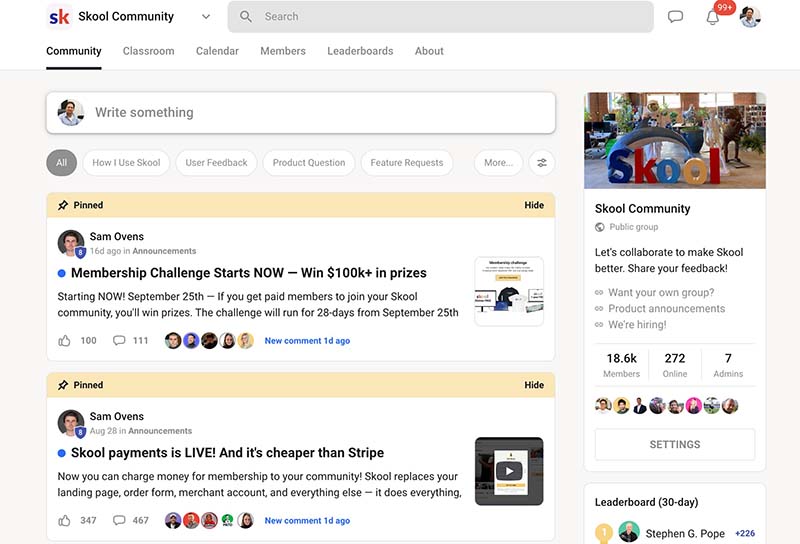This screenshot has width=800, height=544.
Task: Filter by How I Use Skool
Action: pyautogui.click(x=126, y=163)
